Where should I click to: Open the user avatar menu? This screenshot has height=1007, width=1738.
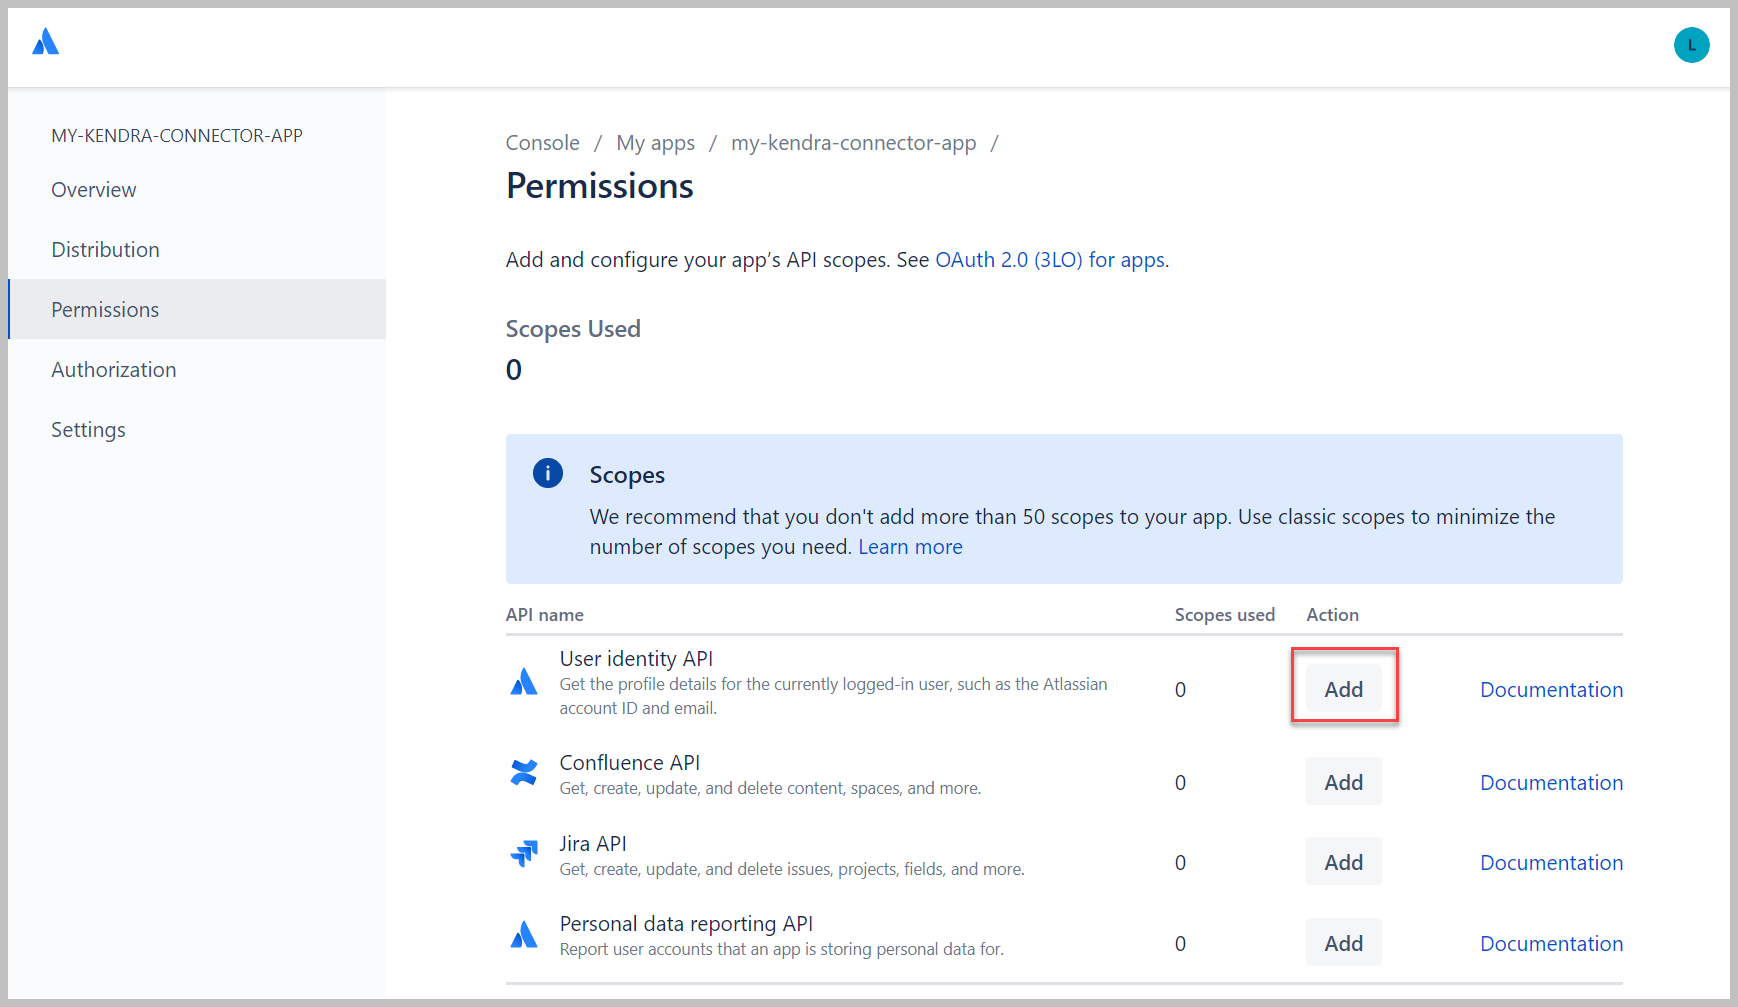pos(1691,45)
